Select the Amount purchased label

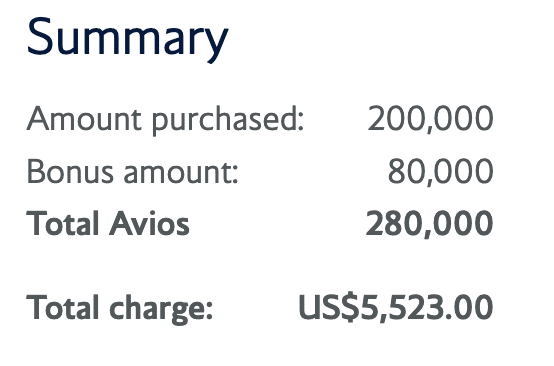pyautogui.click(x=165, y=120)
